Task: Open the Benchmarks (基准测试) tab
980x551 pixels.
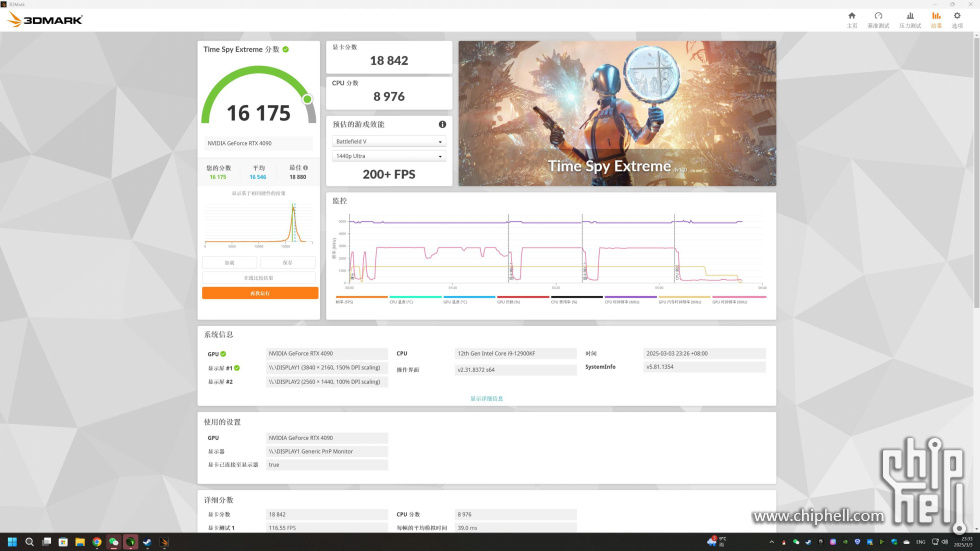Action: pyautogui.click(x=878, y=19)
